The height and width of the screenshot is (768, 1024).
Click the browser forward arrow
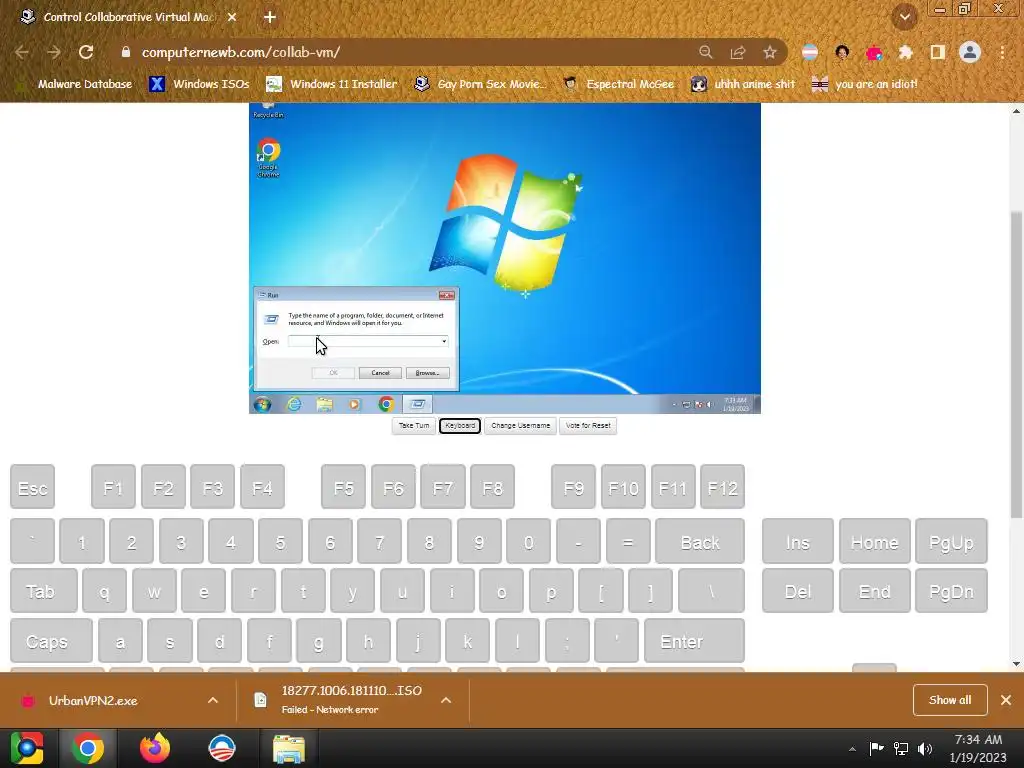54,52
